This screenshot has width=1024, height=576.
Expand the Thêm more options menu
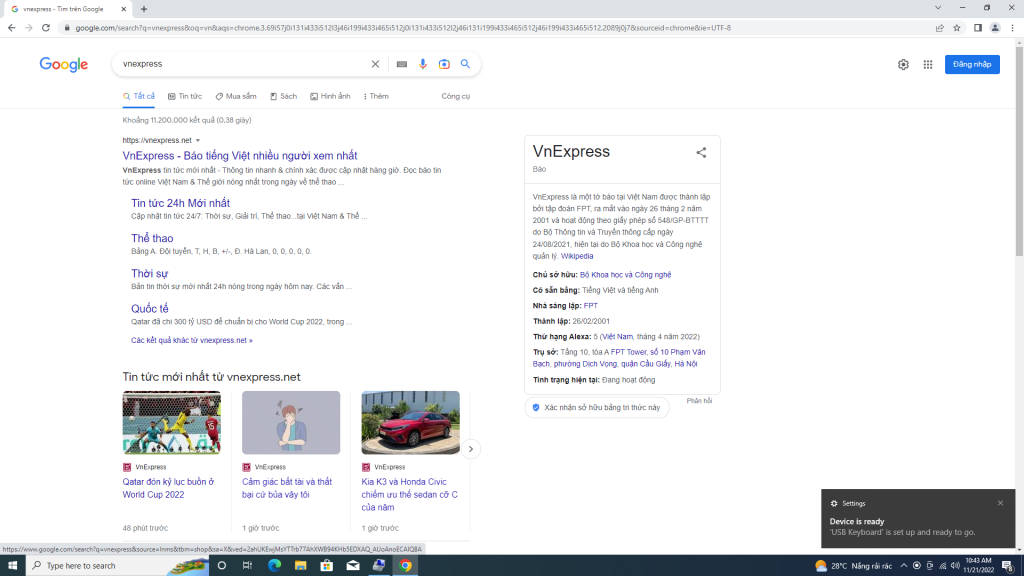pos(376,96)
